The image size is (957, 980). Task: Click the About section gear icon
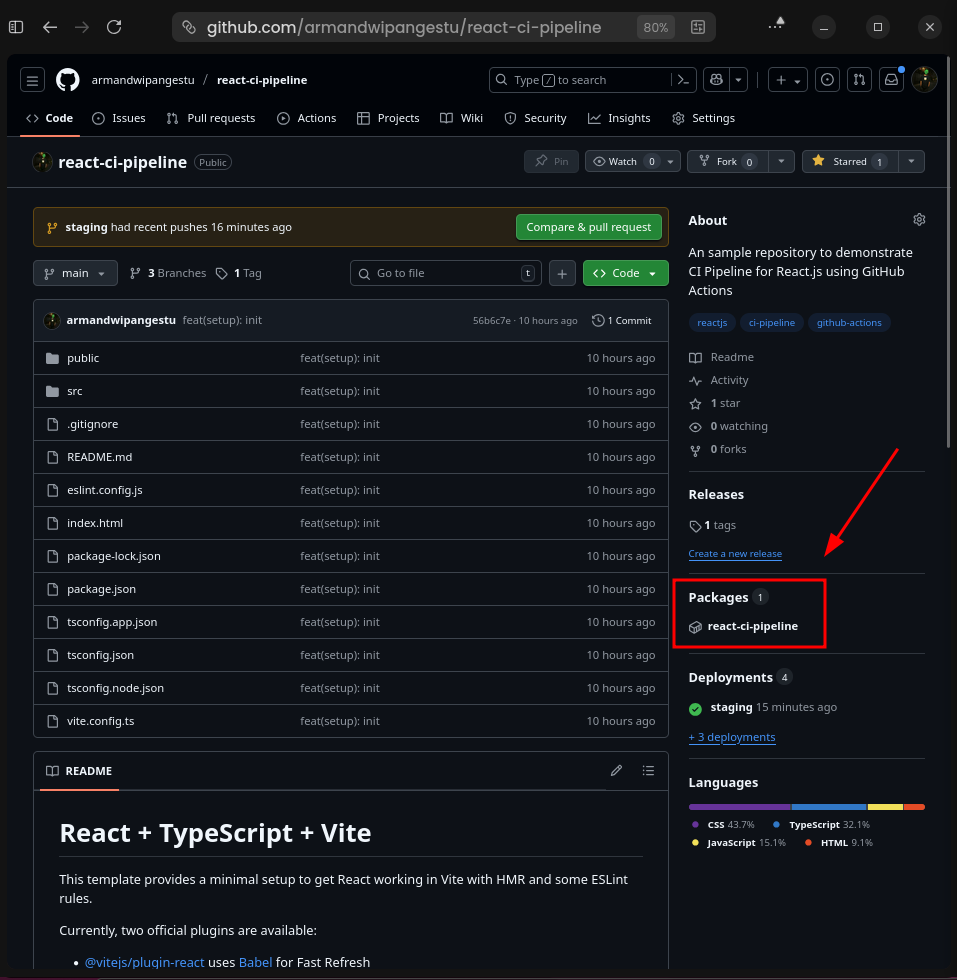tap(919, 220)
